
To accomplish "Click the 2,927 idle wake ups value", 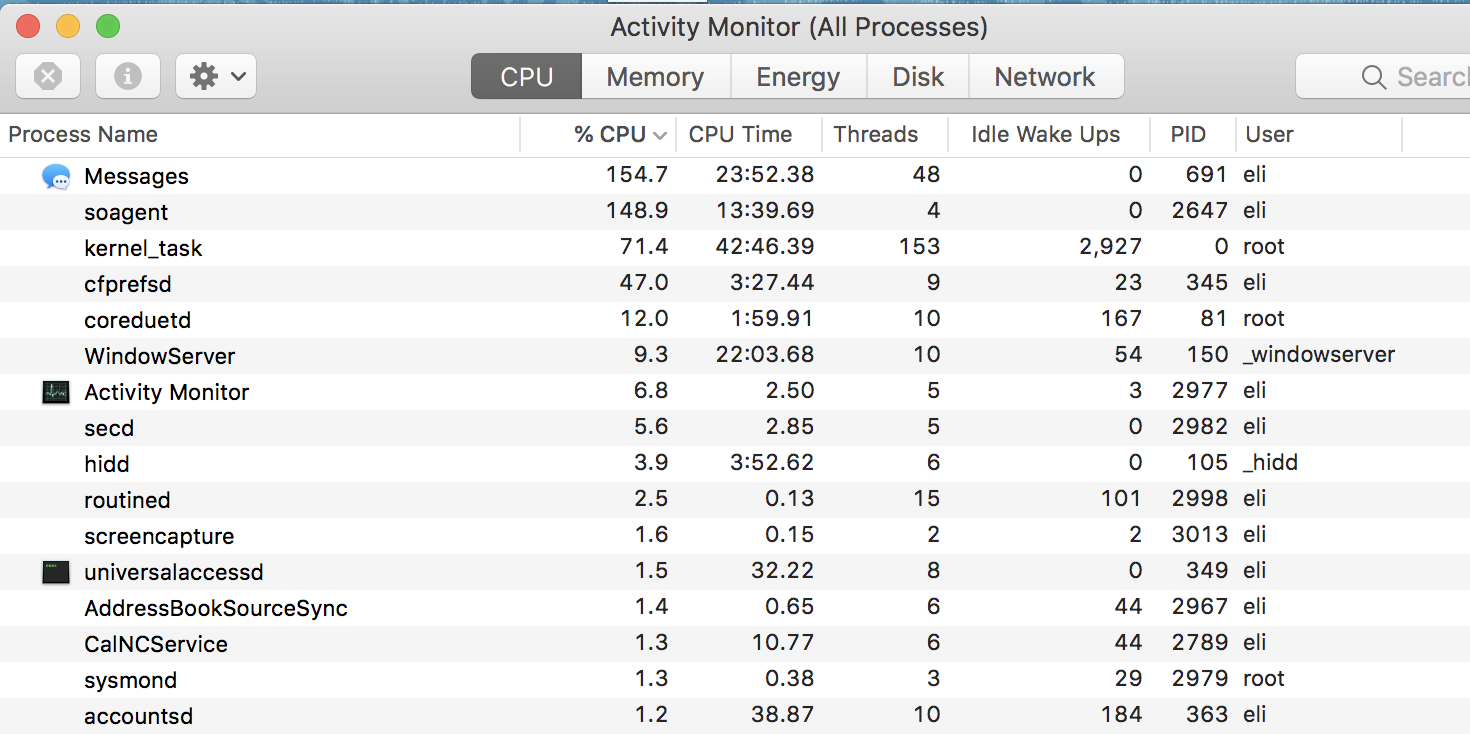I will (x=1110, y=247).
